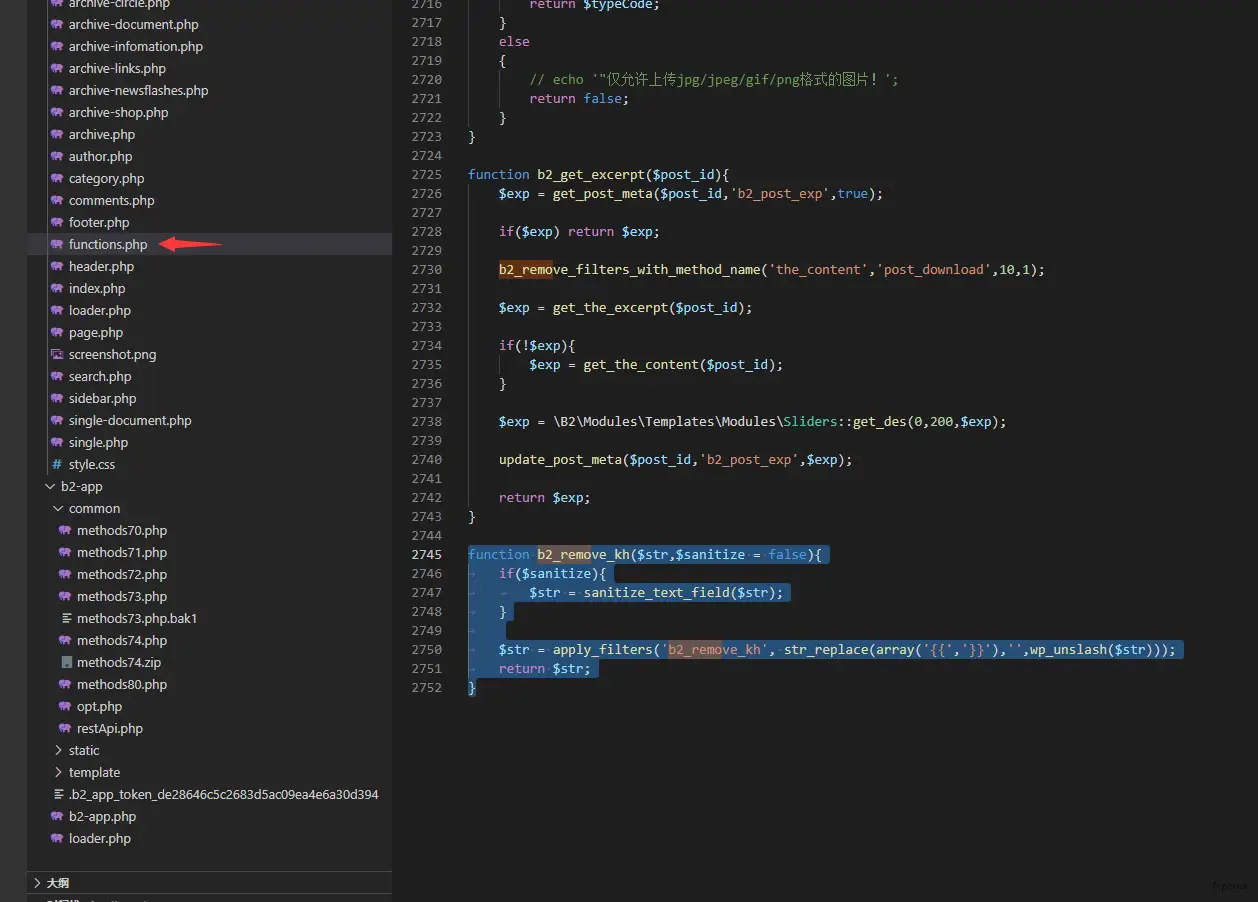Click wp_unslash call on line 2750
The width and height of the screenshot is (1258, 902).
click(1067, 649)
